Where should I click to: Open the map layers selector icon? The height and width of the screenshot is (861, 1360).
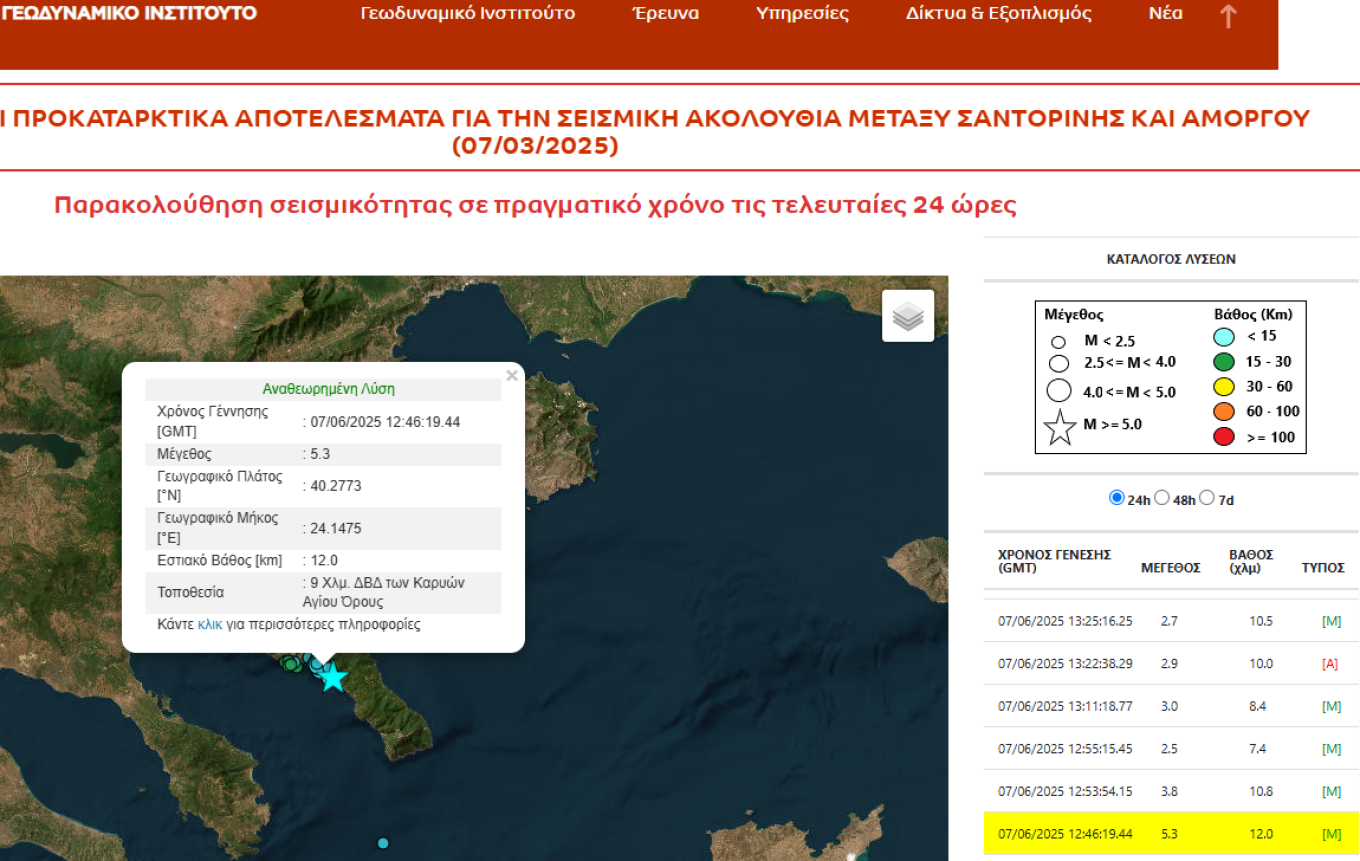(907, 316)
